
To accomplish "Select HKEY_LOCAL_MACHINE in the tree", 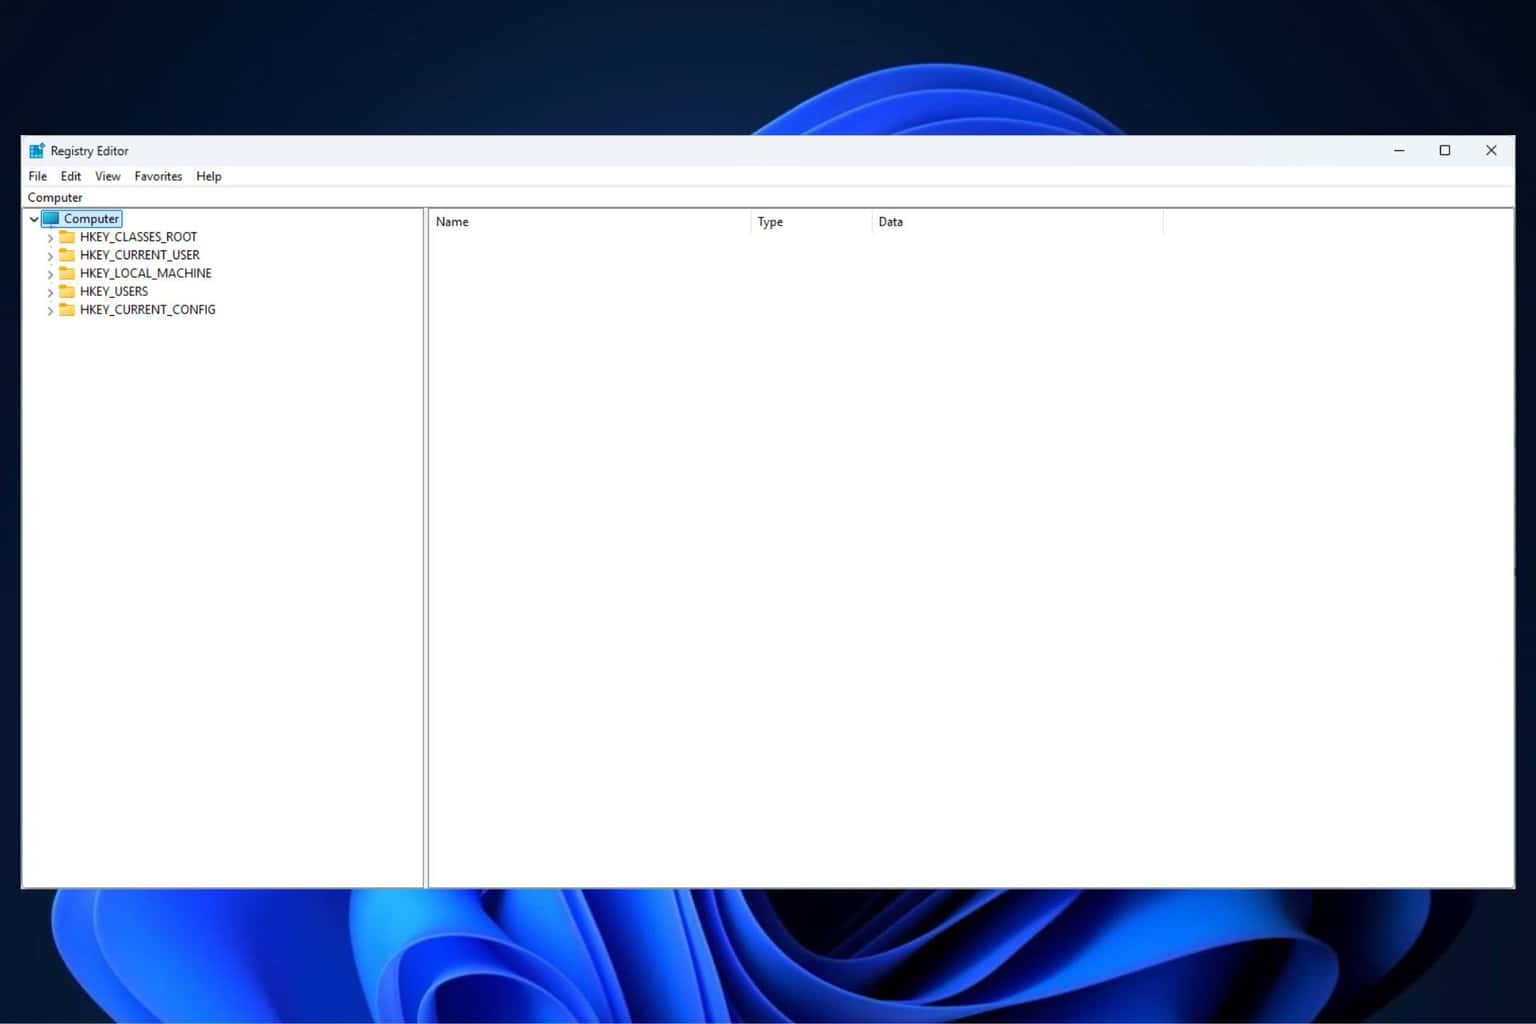I will [145, 273].
